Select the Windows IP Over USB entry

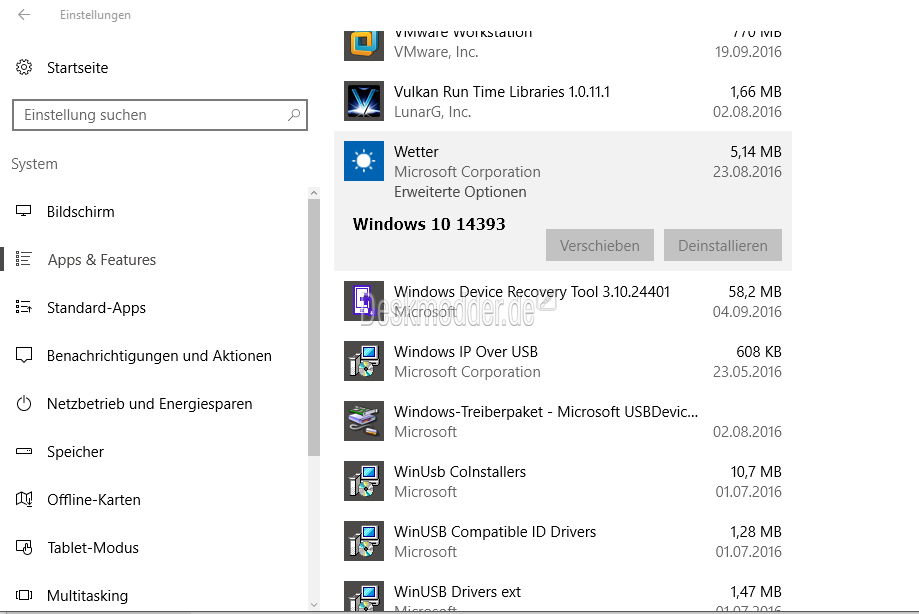point(563,361)
